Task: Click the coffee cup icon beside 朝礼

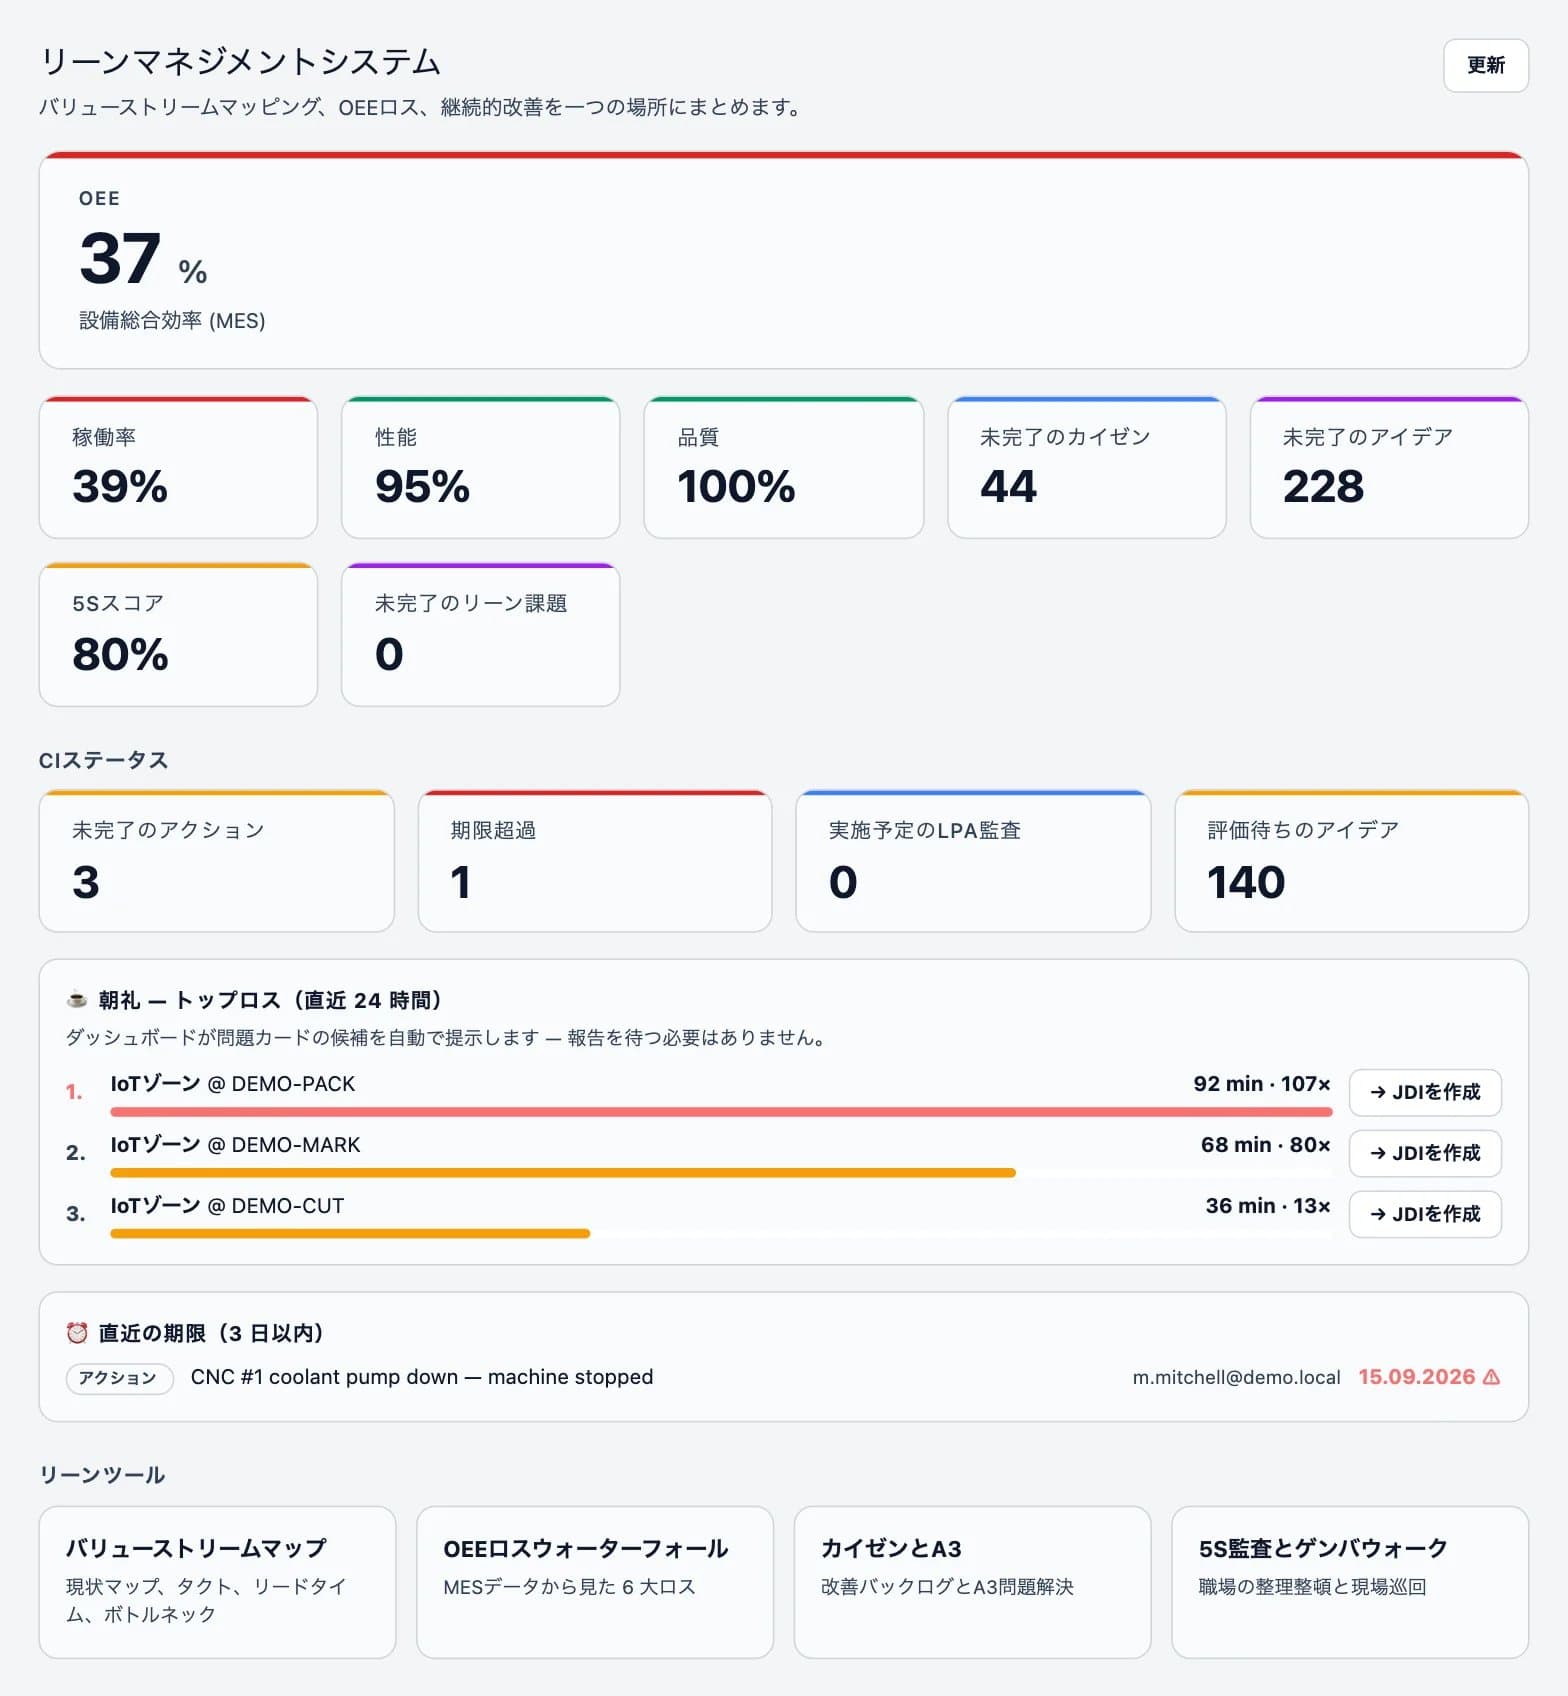Action: pos(76,999)
